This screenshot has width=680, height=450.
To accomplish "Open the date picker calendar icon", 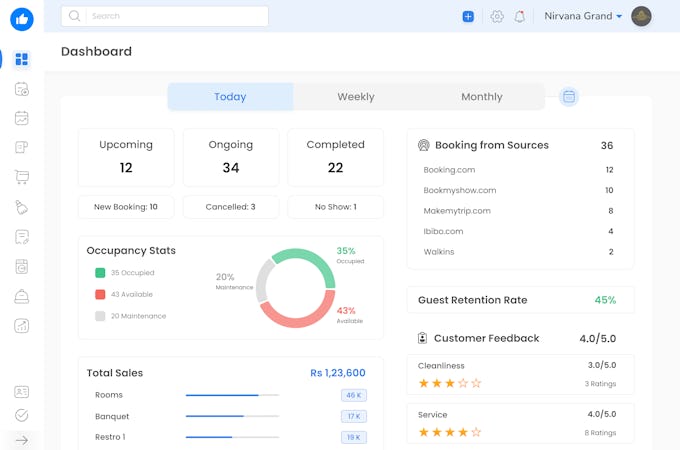I will tap(569, 97).
